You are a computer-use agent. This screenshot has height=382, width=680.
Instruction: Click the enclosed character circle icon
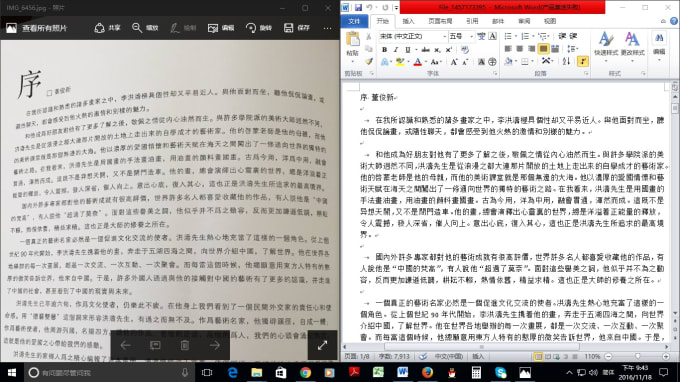pyautogui.click(x=492, y=62)
